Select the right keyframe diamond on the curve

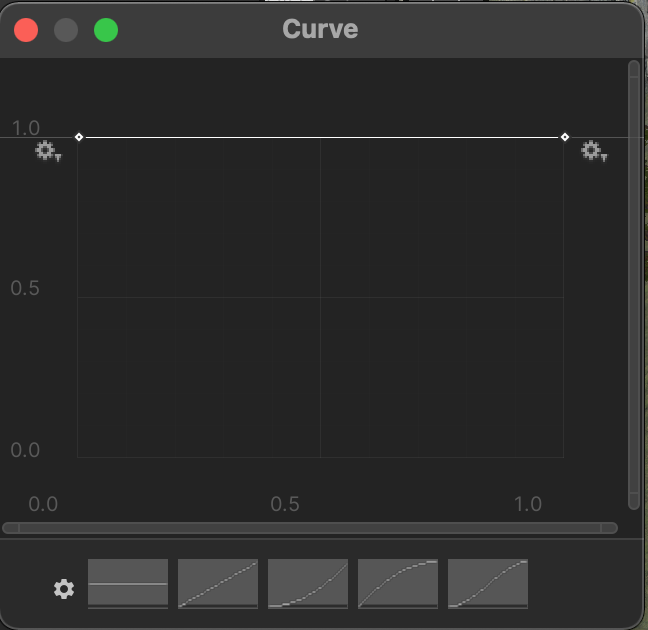tap(565, 137)
